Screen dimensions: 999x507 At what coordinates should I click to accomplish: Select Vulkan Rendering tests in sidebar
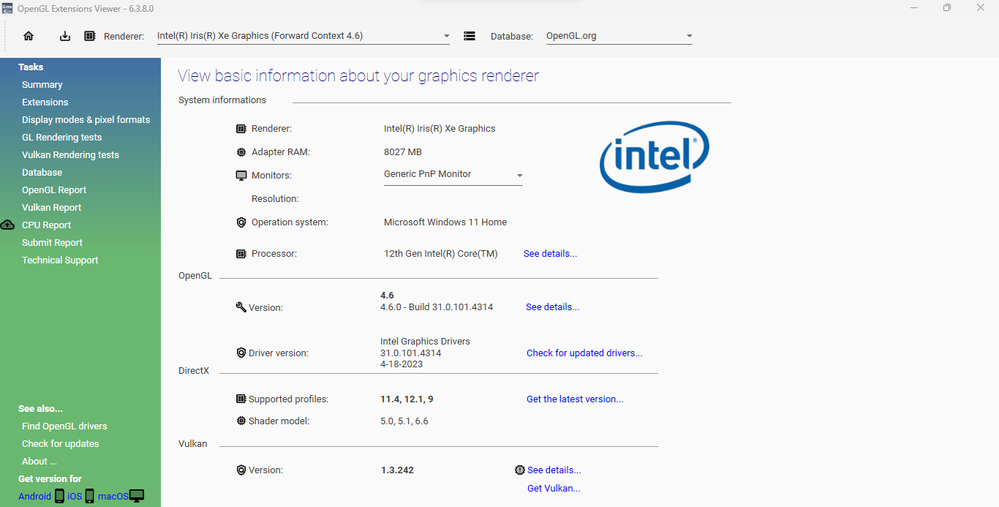click(x=70, y=155)
